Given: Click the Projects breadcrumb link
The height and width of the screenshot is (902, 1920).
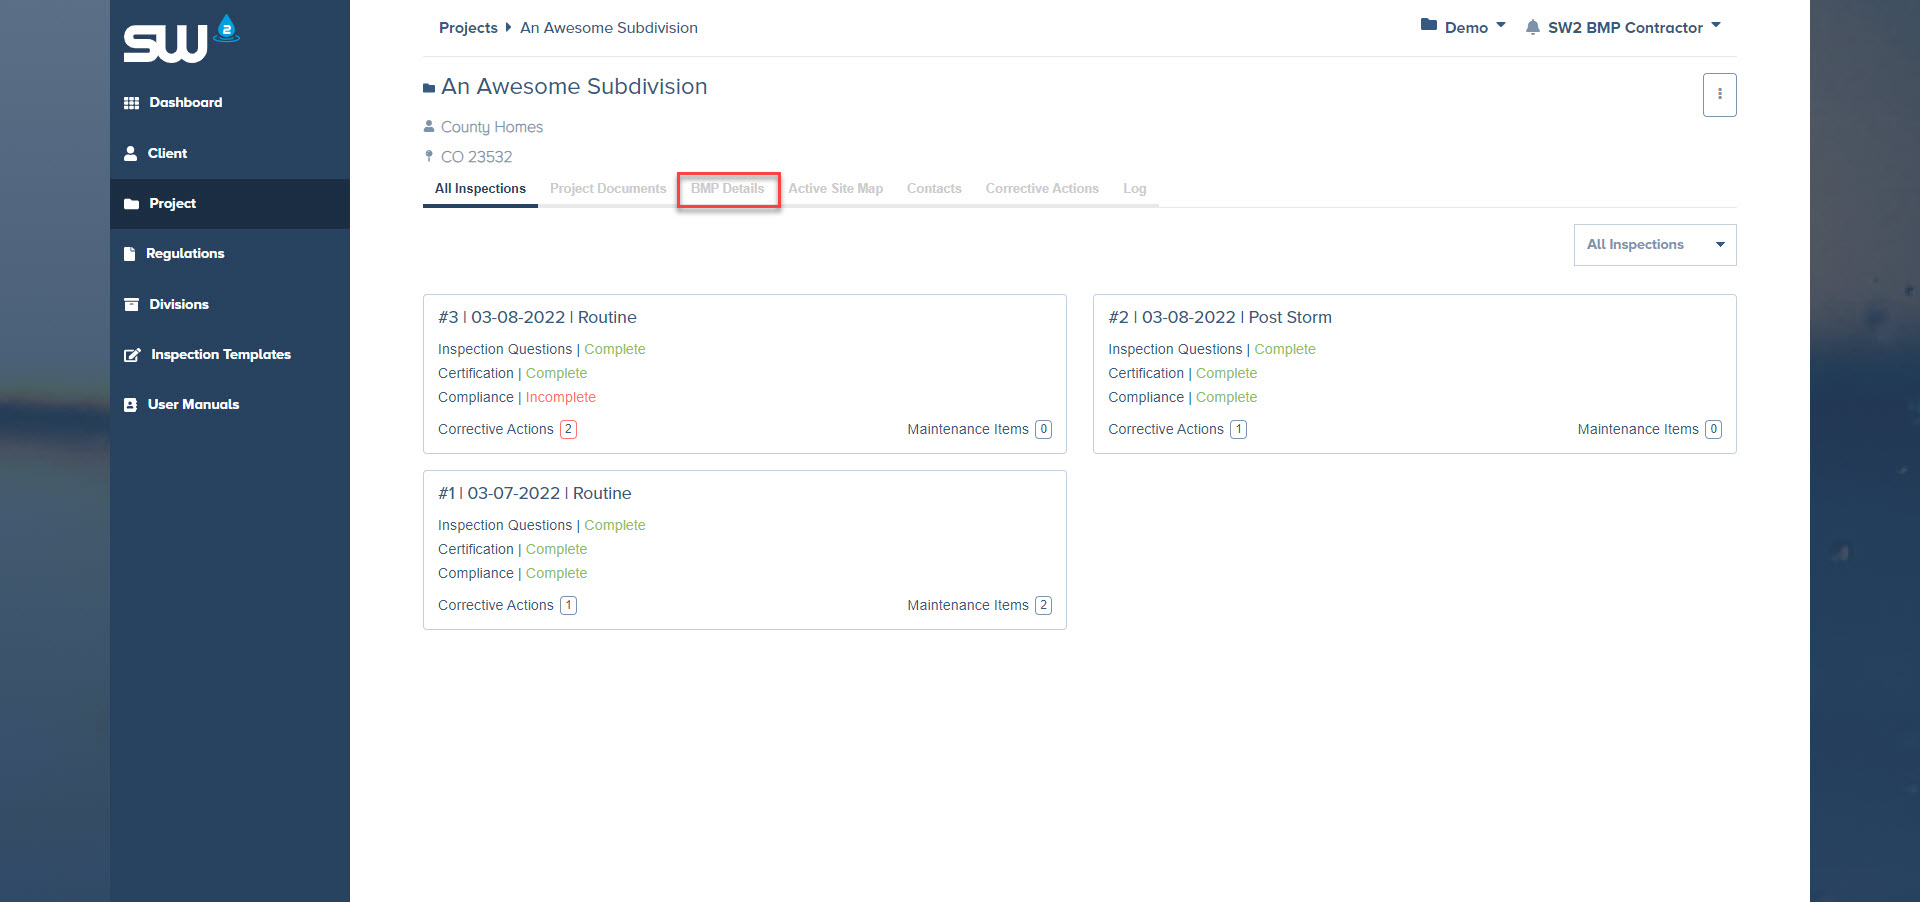Looking at the screenshot, I should [468, 28].
